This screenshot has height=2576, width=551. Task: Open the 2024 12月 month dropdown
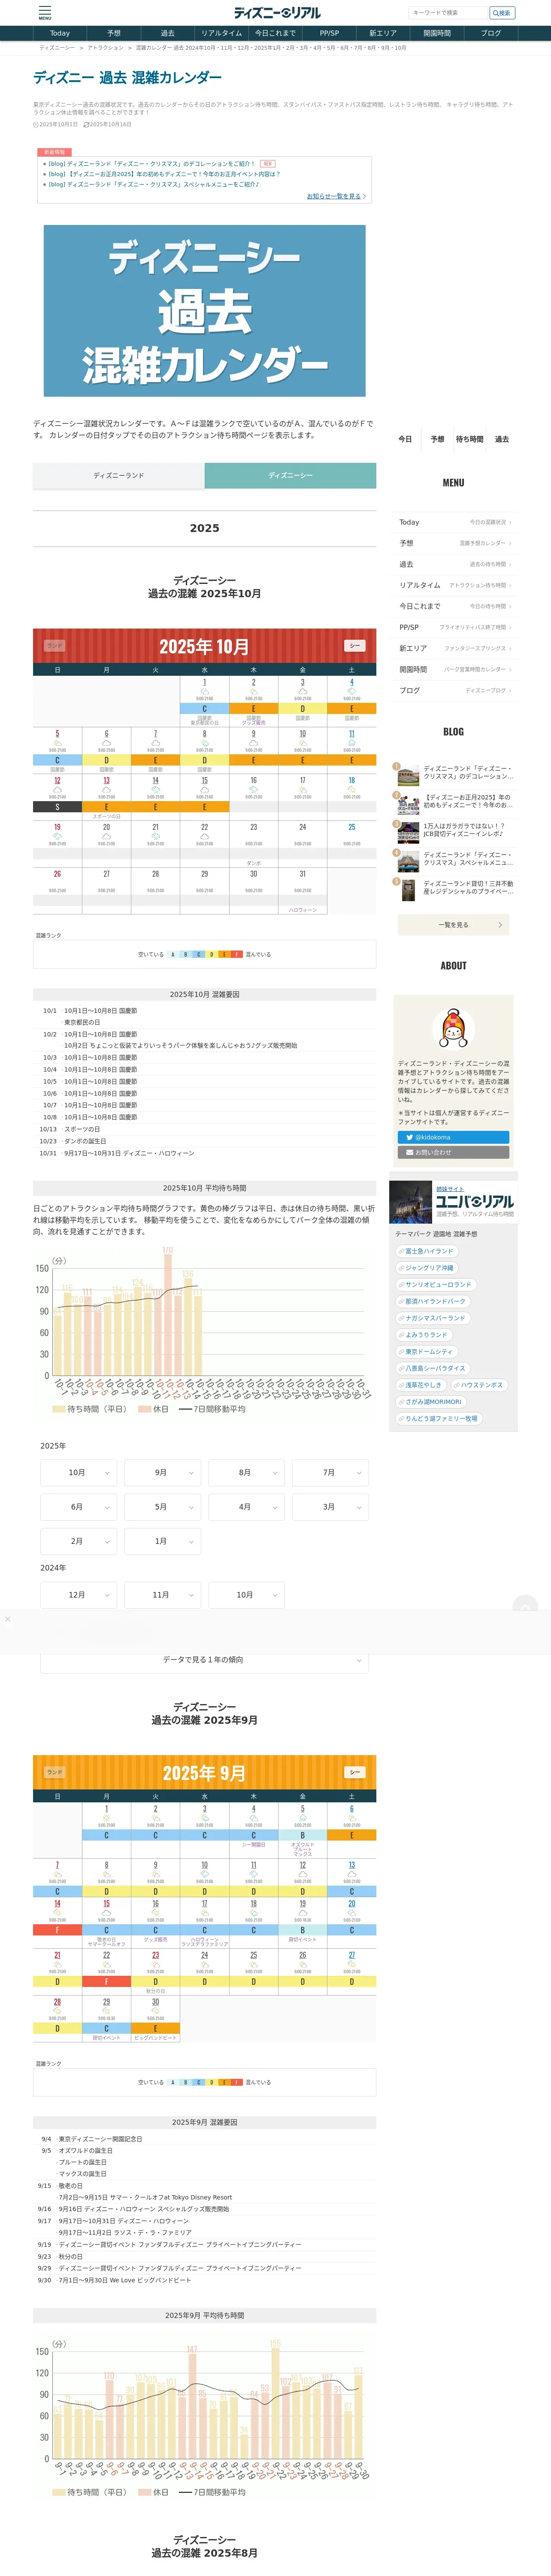click(x=78, y=1595)
